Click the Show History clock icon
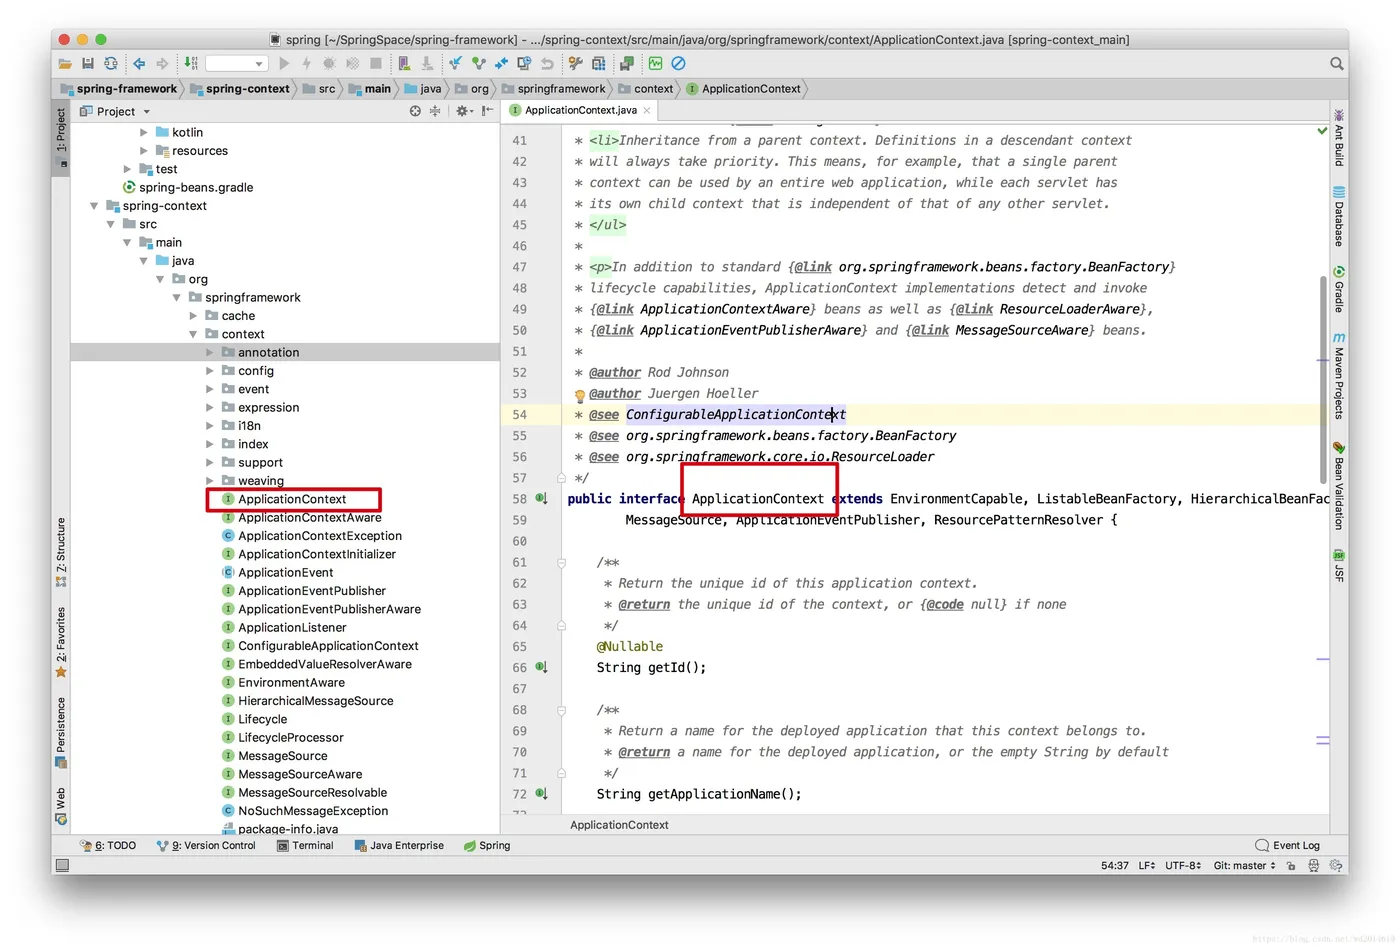 524,63
